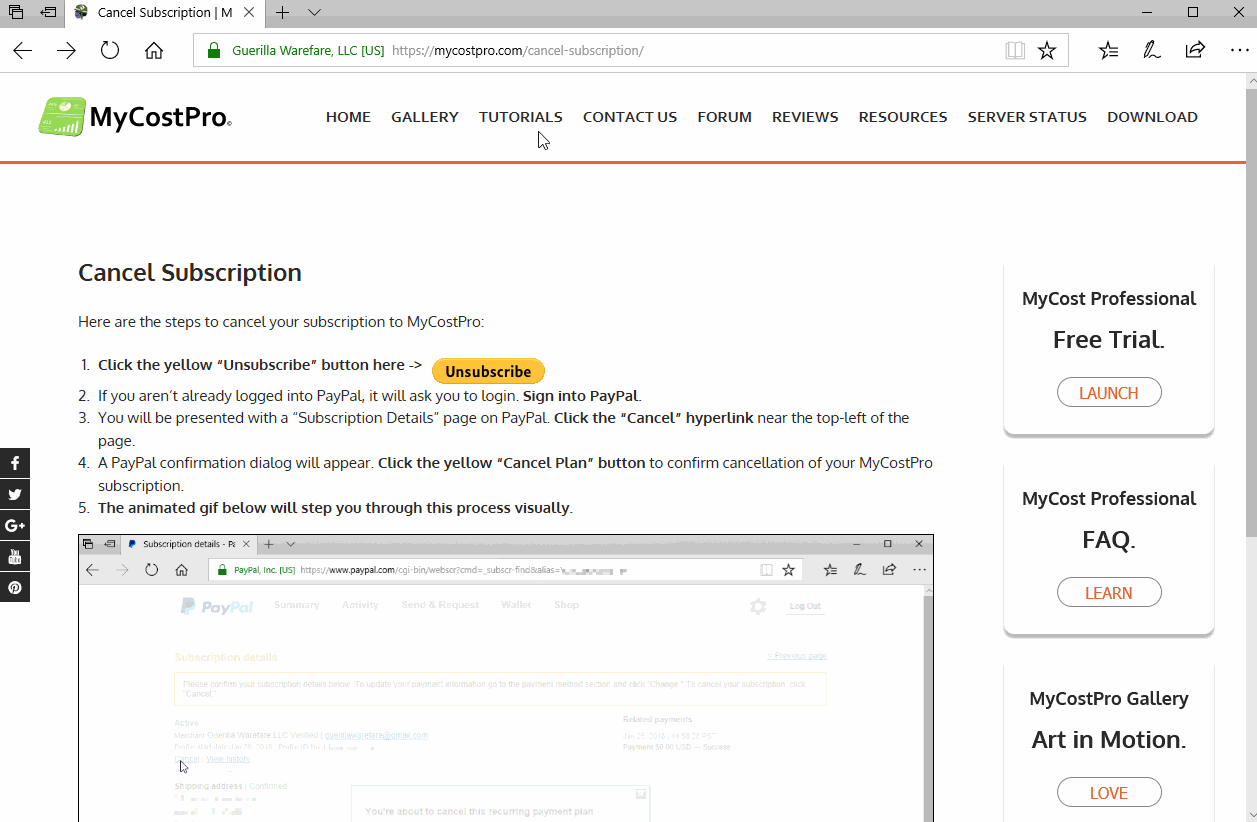Open the SERVER STATUS menu item

click(x=1027, y=117)
